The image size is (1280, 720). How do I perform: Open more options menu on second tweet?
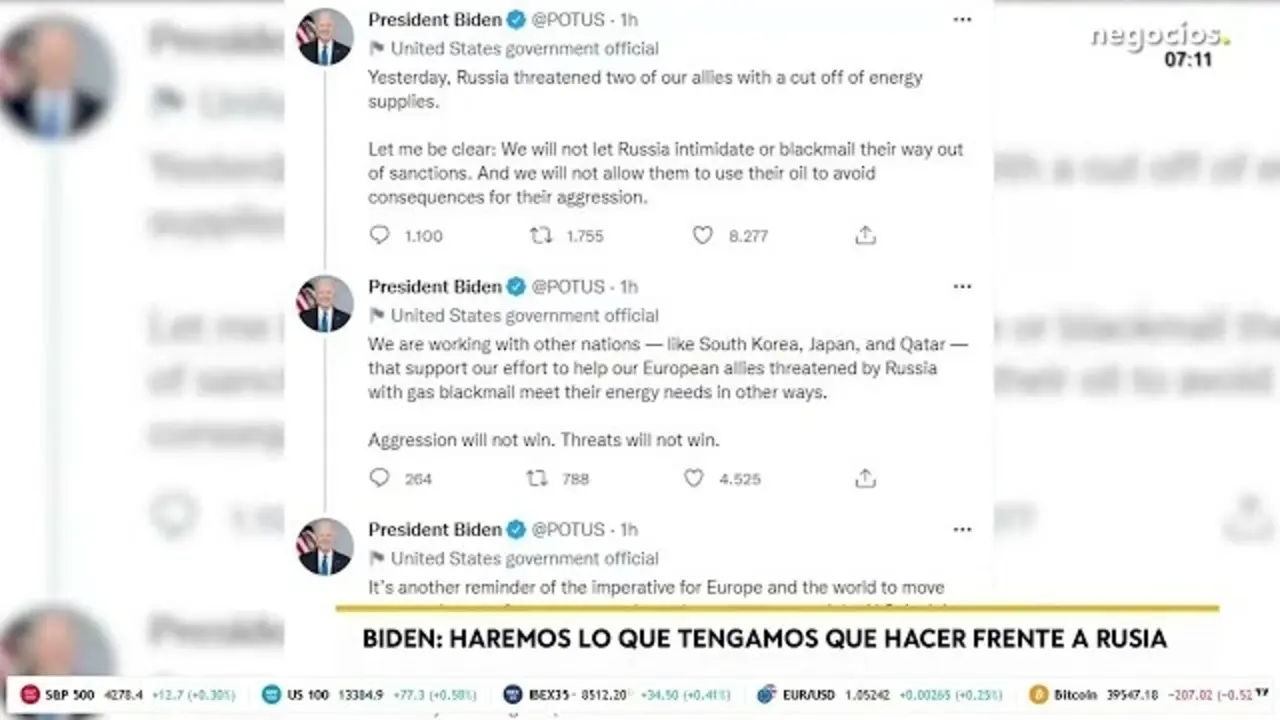pos(962,287)
